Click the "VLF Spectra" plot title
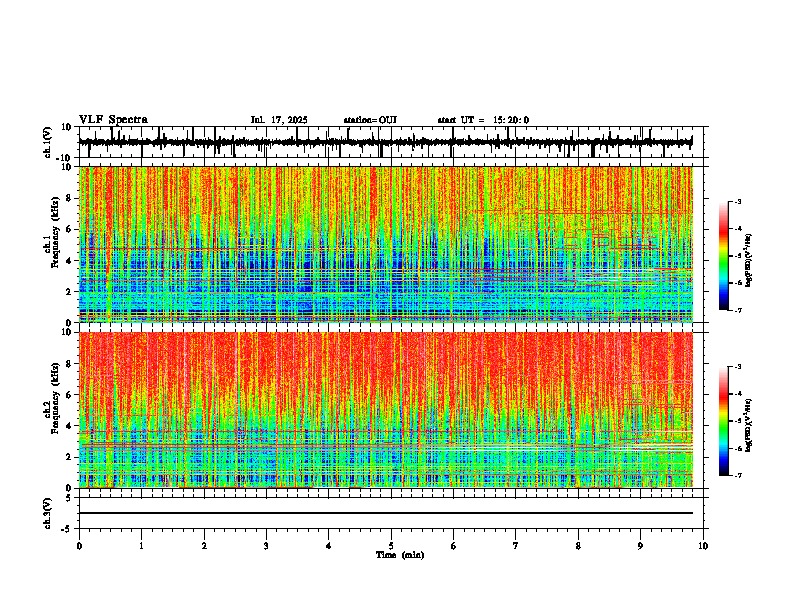The width and height of the screenshot is (792, 612). click(113, 120)
